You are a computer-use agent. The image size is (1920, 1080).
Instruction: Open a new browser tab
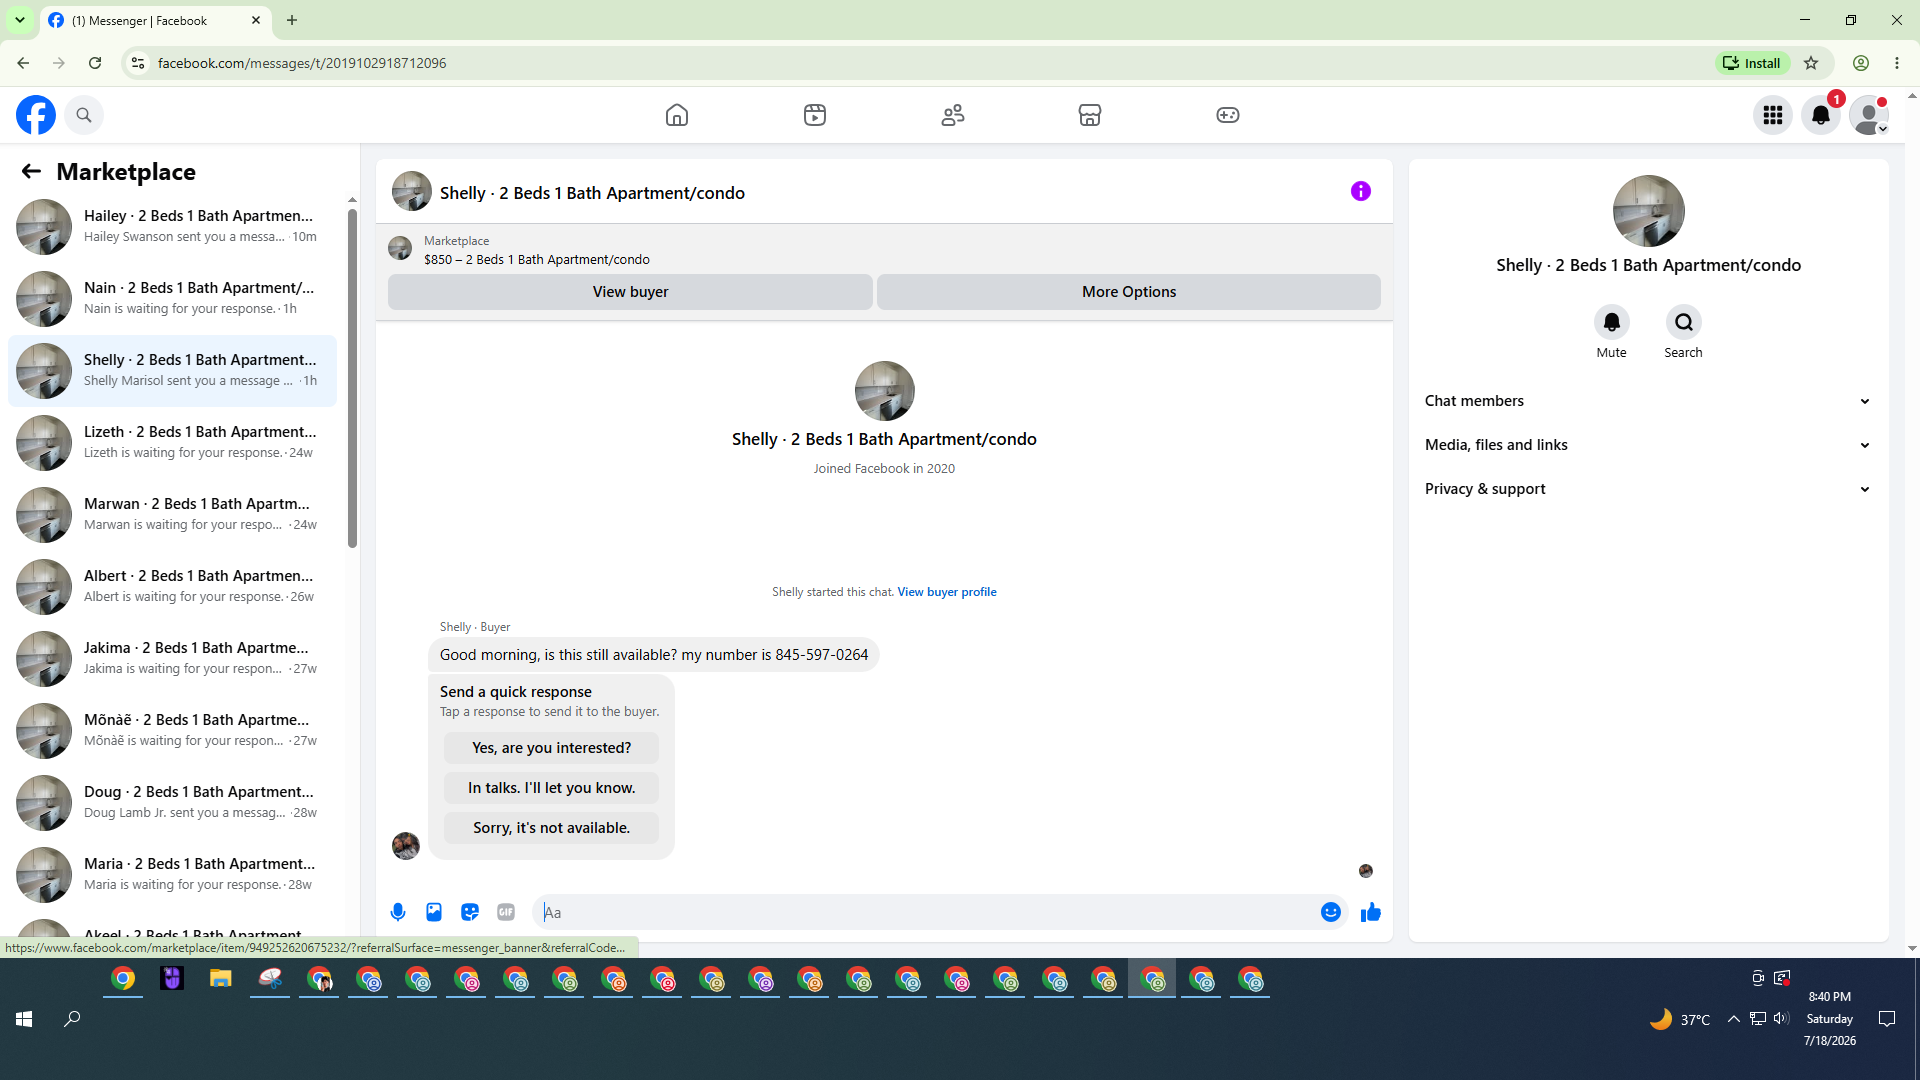click(292, 20)
